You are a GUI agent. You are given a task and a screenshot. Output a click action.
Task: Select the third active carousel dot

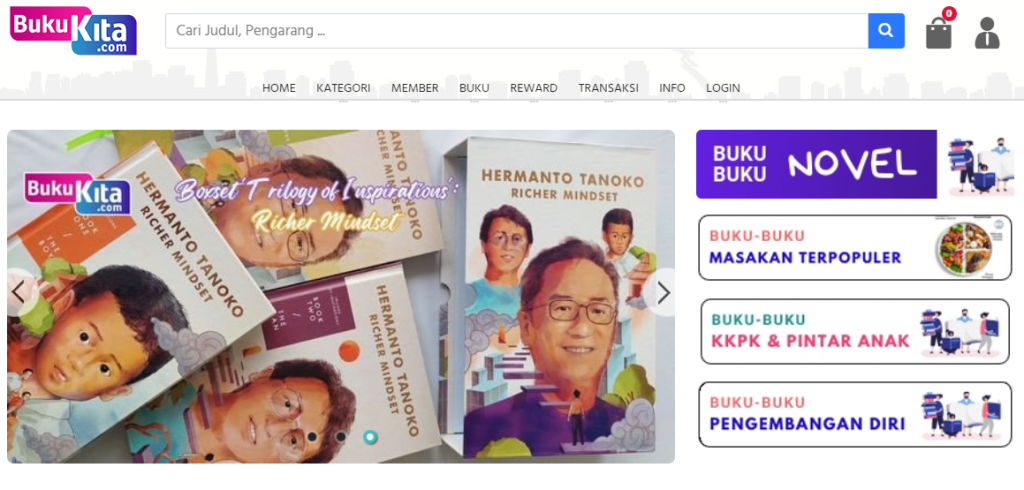coord(370,436)
